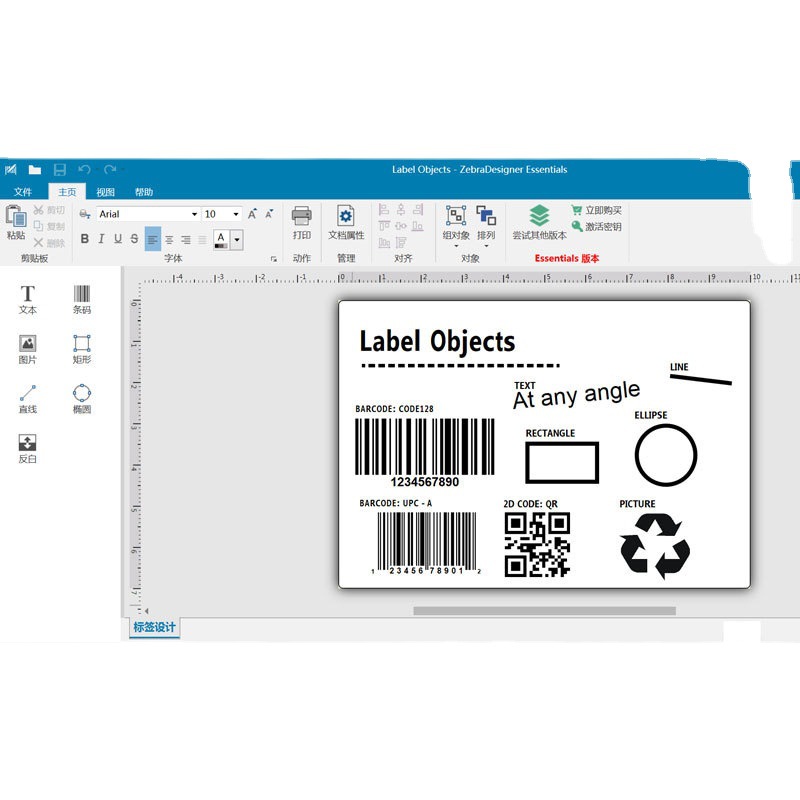
Task: Select the Rectangle (矩形) tool
Action: (82, 349)
